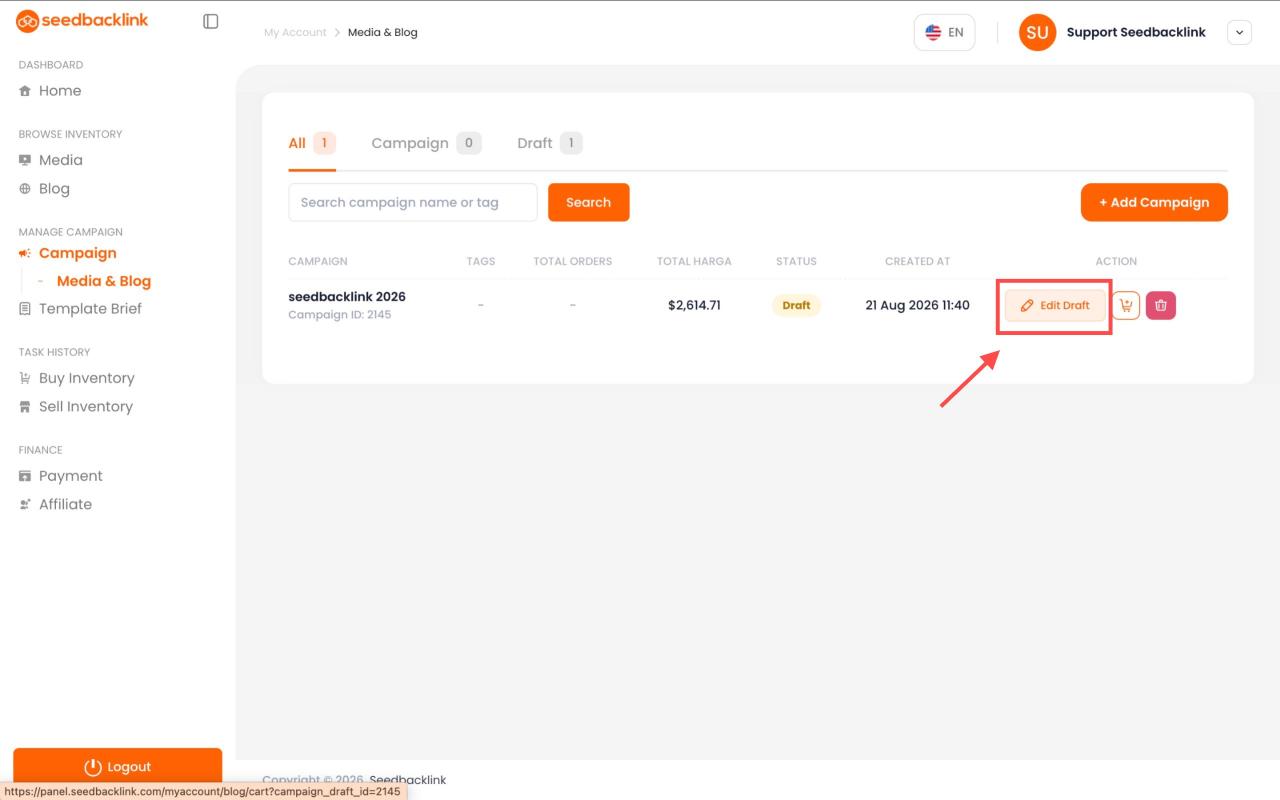Viewport: 1280px width, 800px height.
Task: Click the STATUS column header
Action: click(x=796, y=261)
